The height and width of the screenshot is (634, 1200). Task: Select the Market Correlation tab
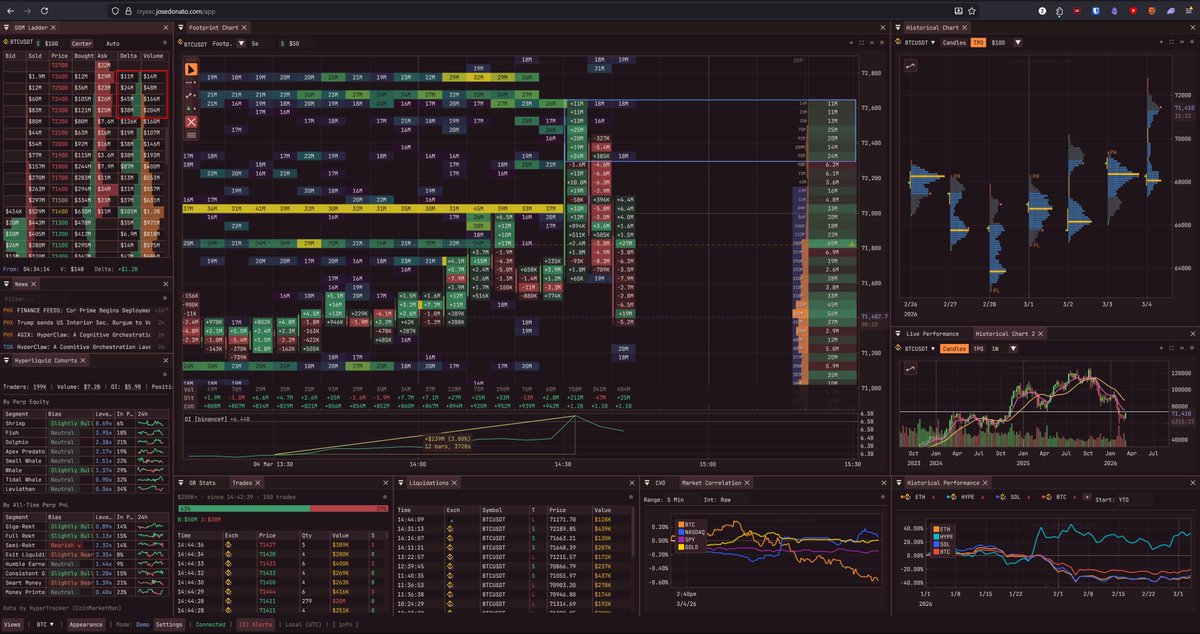(x=714, y=482)
